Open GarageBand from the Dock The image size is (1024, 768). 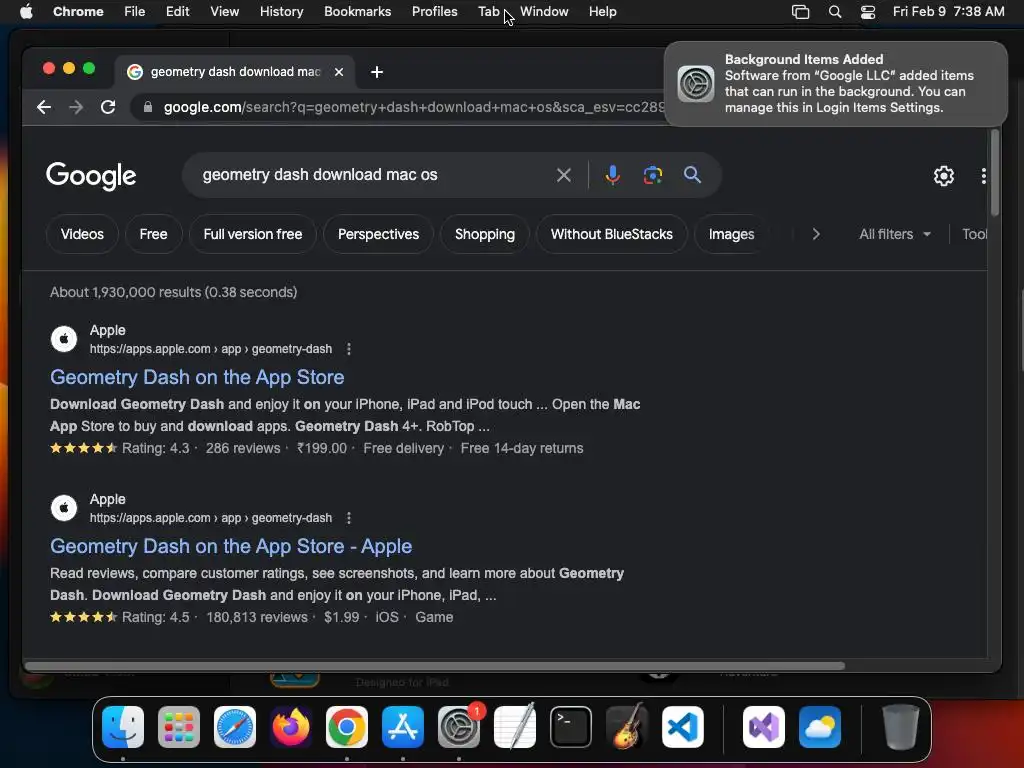pyautogui.click(x=627, y=727)
